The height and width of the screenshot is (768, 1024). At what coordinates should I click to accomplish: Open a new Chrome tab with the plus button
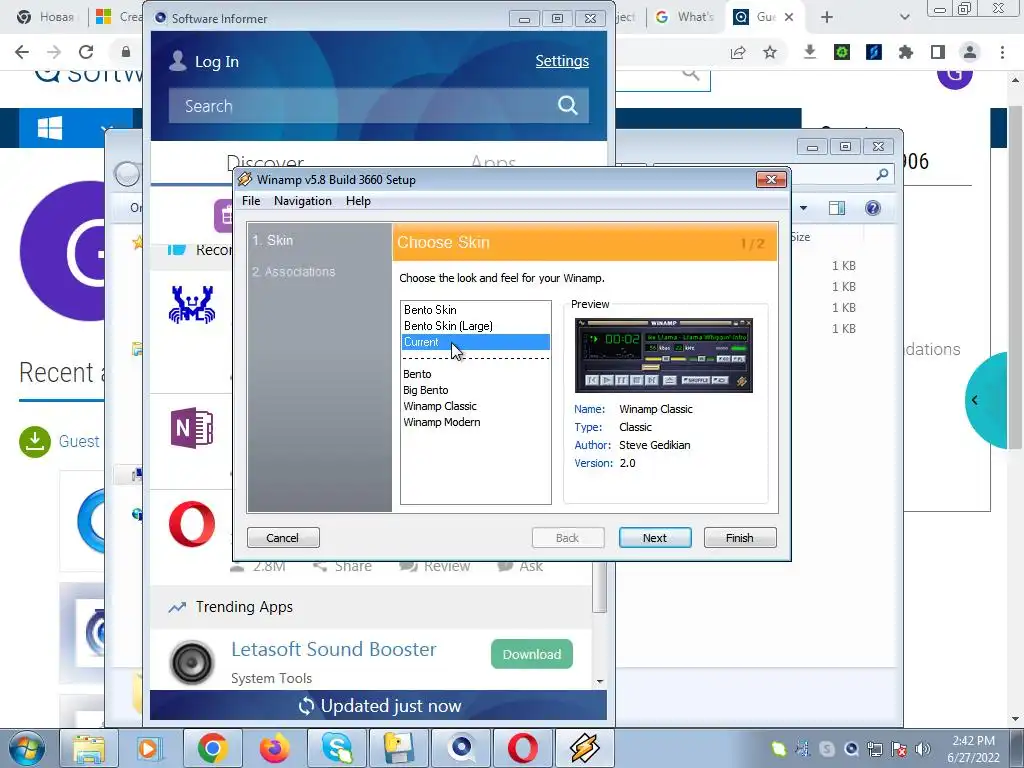coord(827,18)
